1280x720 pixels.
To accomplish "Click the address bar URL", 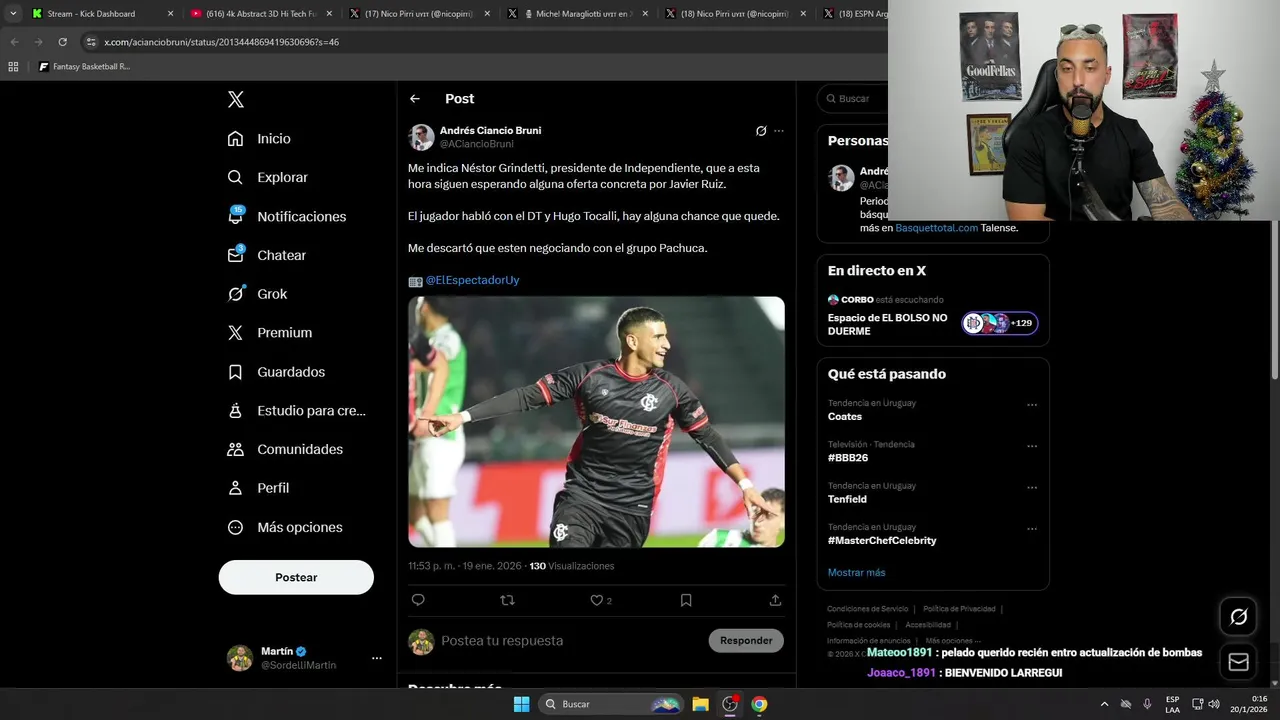I will [222, 42].
